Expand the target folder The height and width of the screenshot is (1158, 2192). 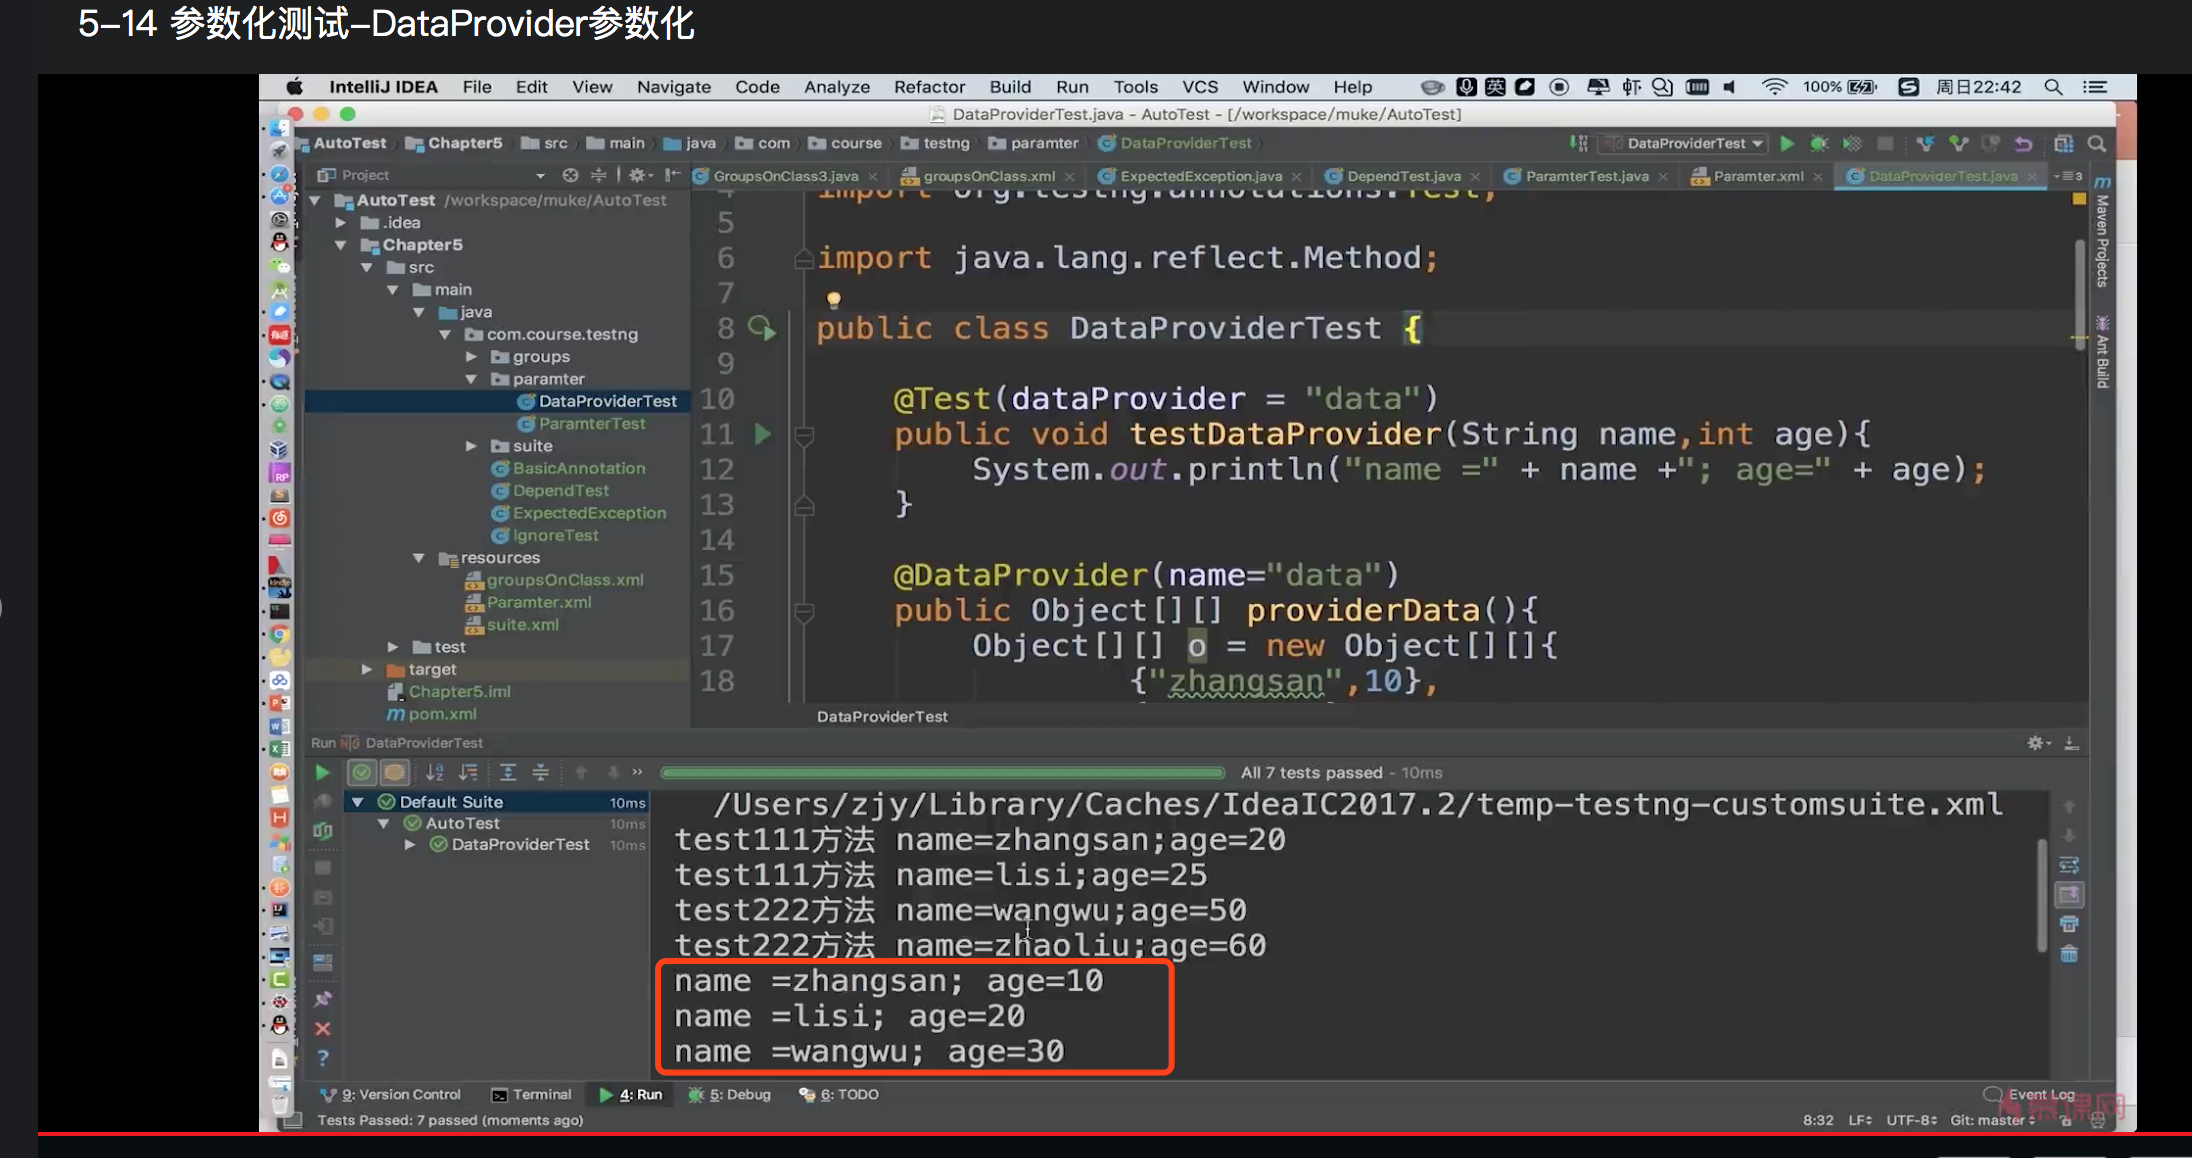(367, 669)
